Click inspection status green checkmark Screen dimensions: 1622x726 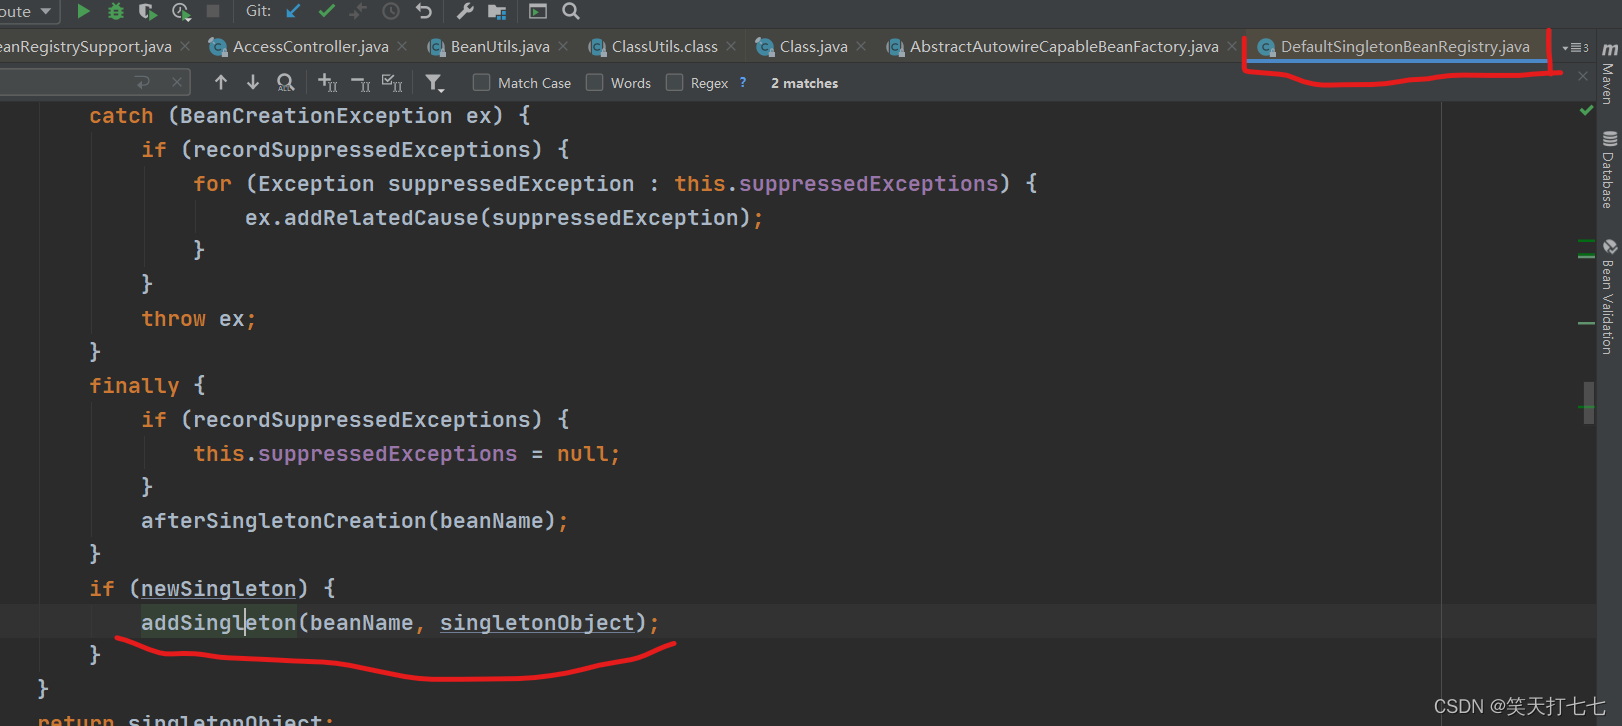pyautogui.click(x=1586, y=110)
